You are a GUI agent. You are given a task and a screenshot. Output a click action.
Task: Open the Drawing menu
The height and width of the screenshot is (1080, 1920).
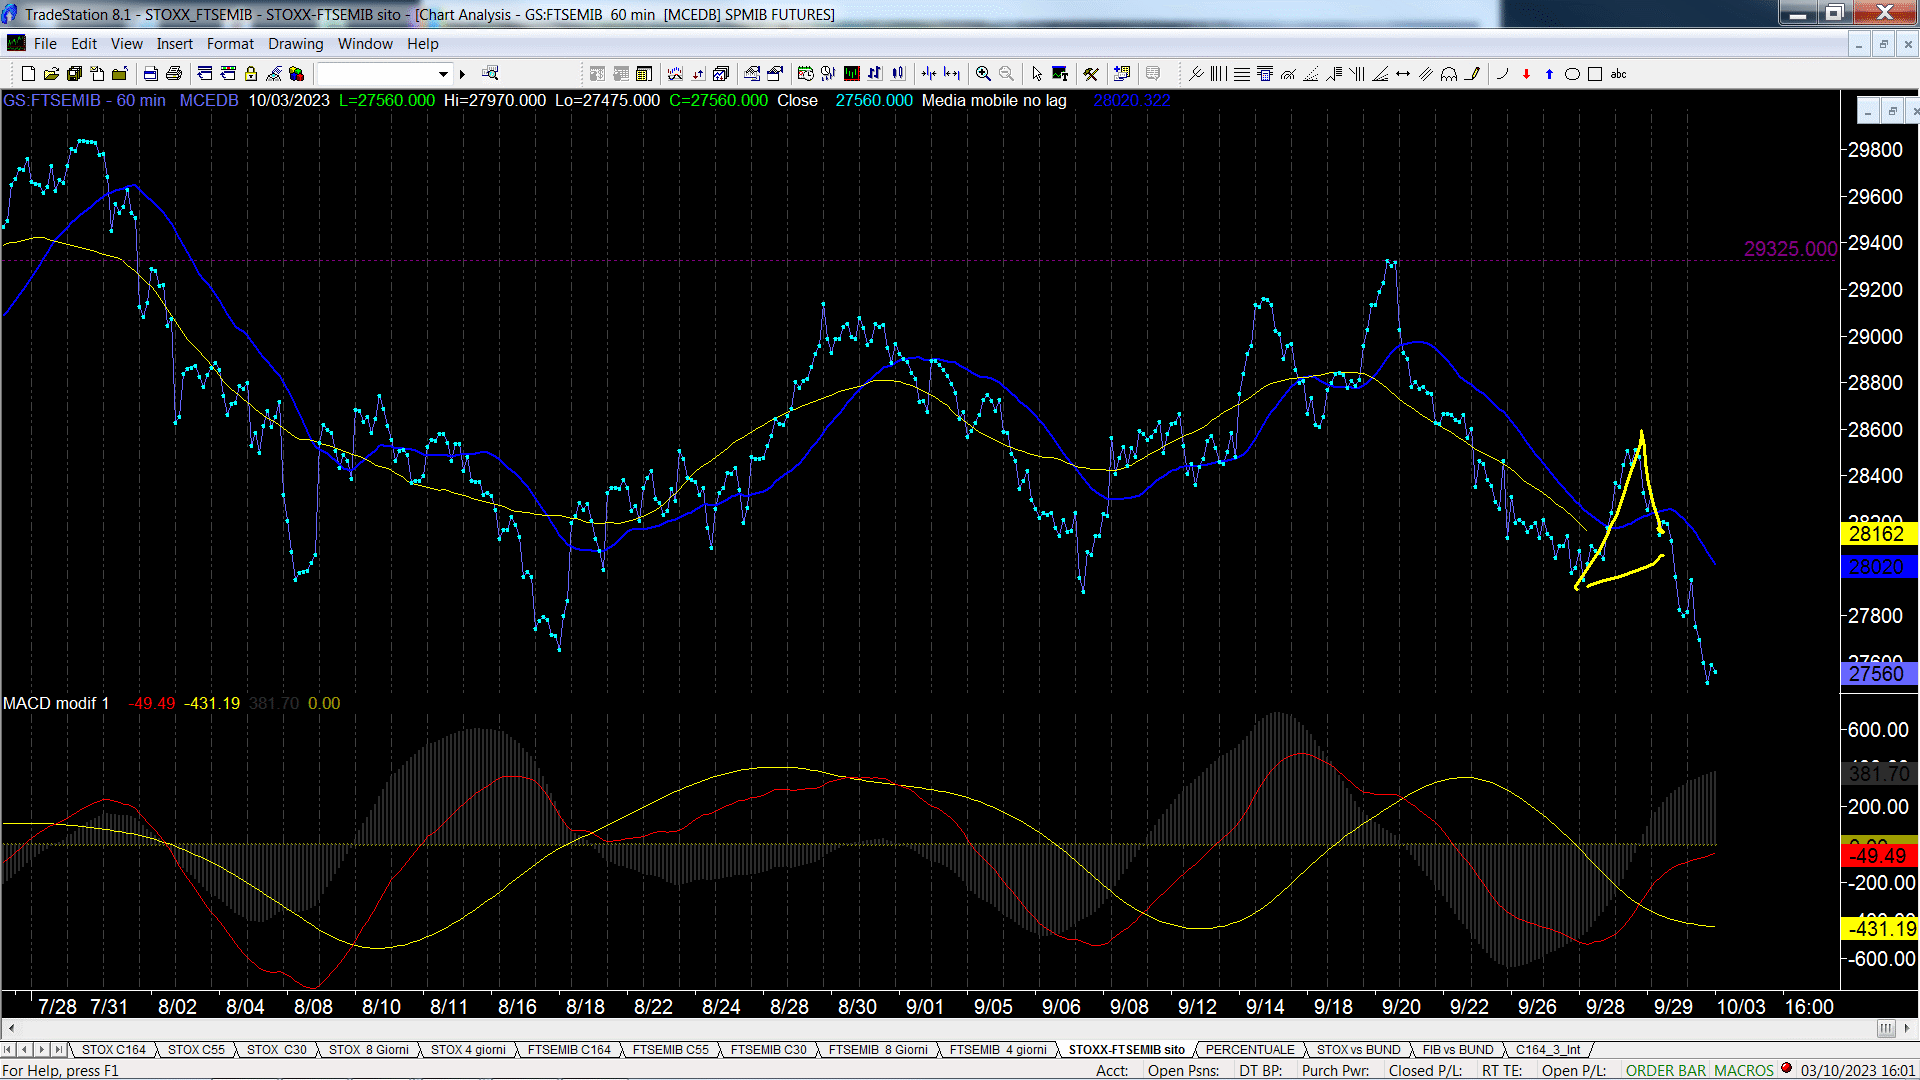(x=295, y=43)
